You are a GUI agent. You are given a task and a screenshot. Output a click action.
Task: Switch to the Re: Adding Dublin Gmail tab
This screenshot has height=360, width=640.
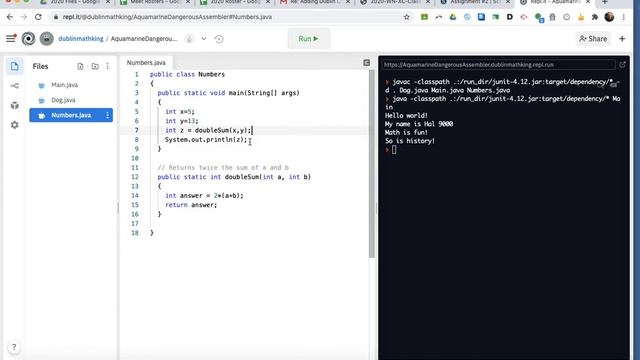tap(312, 2)
